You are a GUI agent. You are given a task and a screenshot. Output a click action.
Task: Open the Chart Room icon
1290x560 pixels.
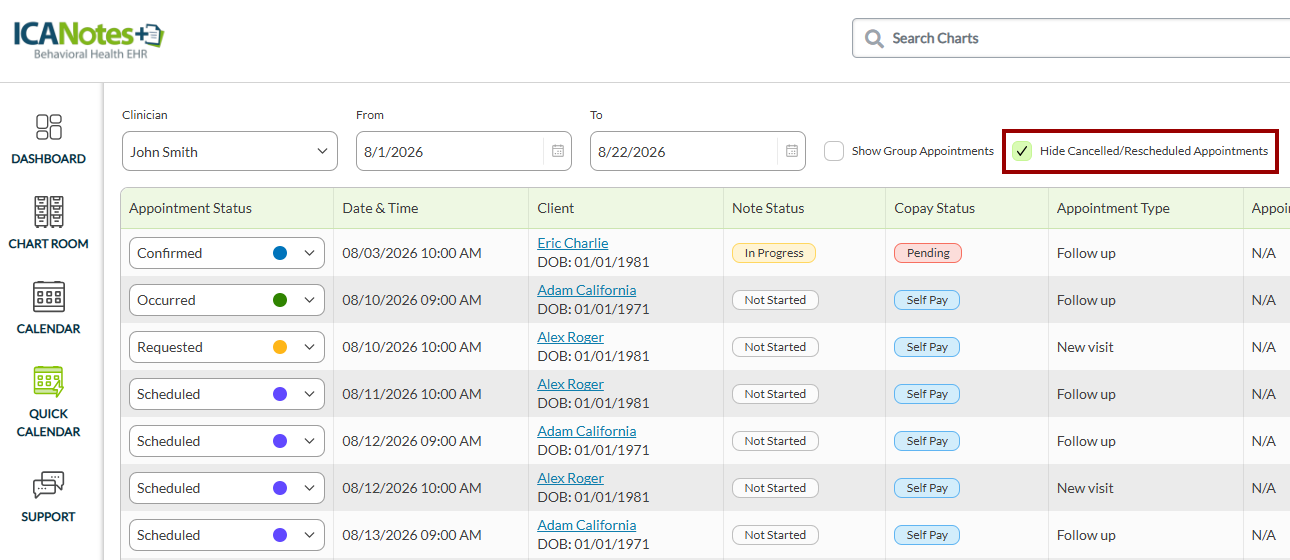48,212
